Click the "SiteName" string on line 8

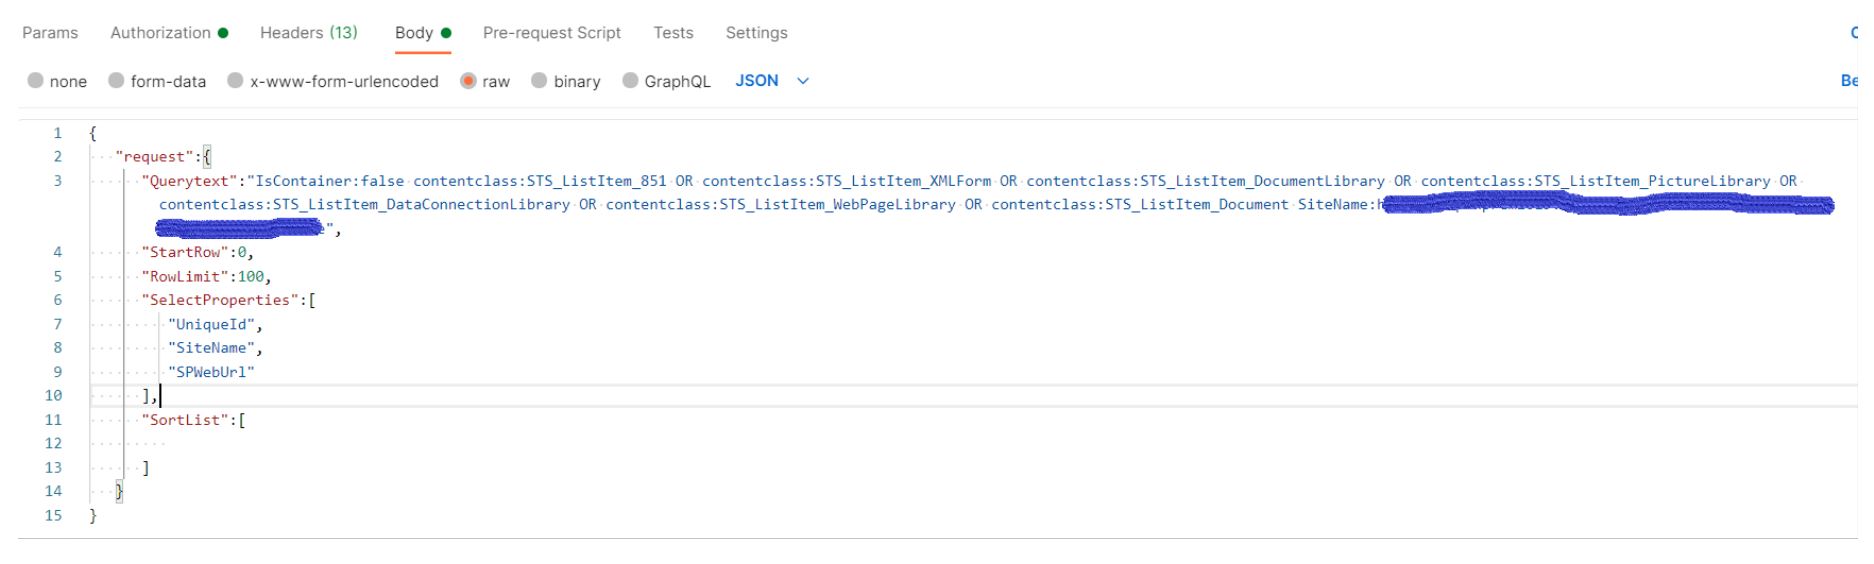[211, 348]
